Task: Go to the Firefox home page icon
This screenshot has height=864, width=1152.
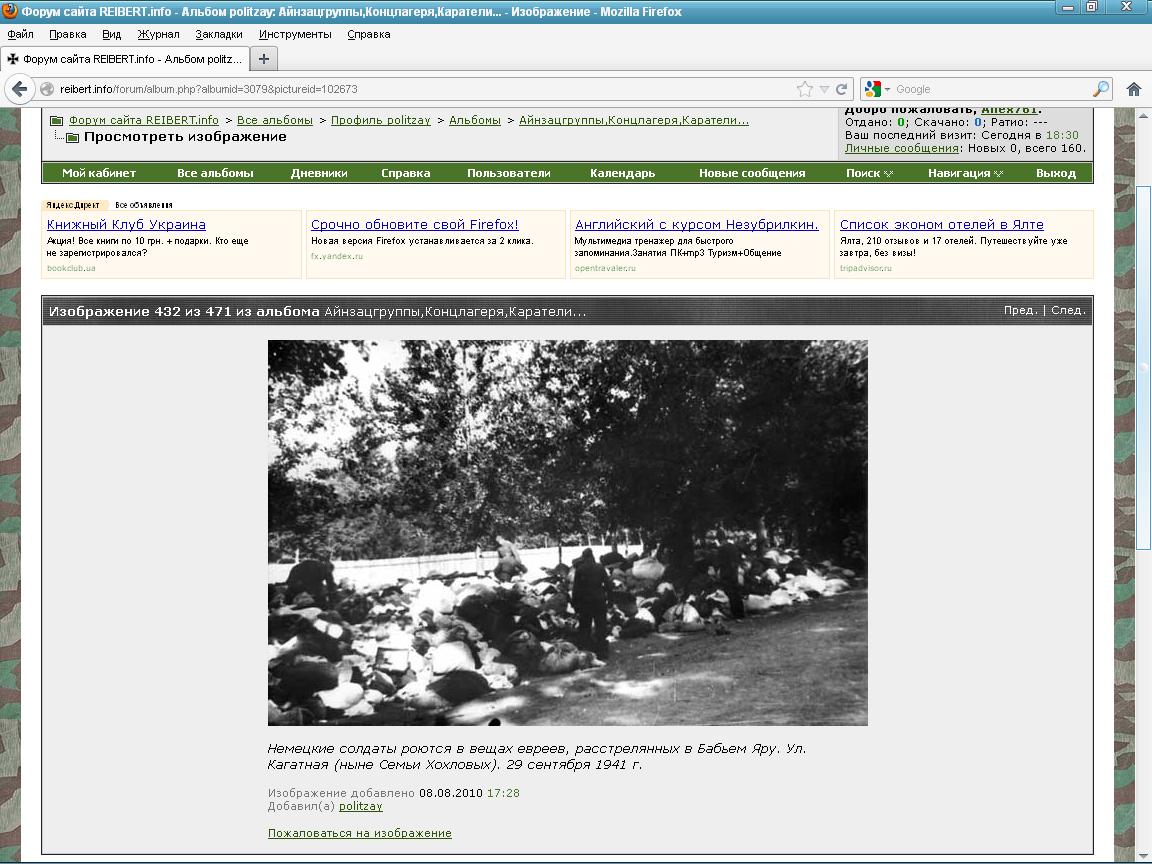Action: tap(1134, 89)
